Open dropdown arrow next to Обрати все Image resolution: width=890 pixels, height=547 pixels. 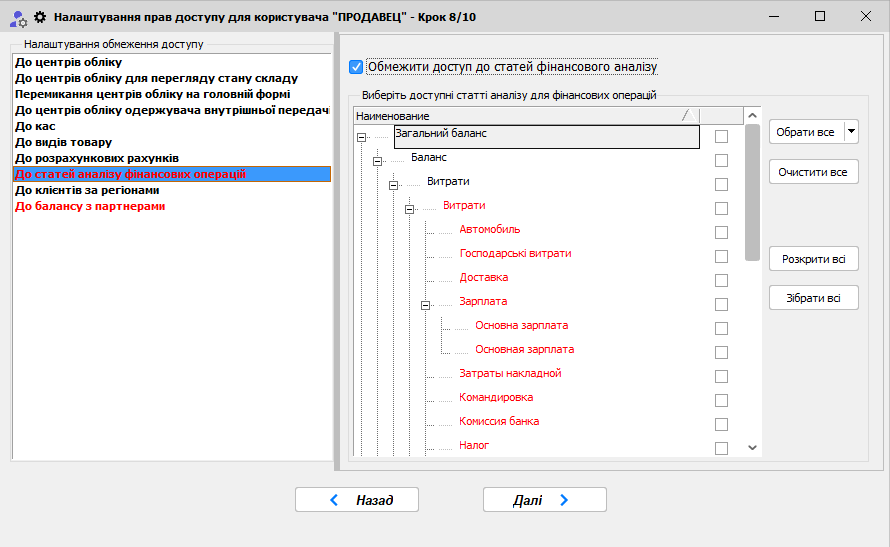[x=850, y=132]
